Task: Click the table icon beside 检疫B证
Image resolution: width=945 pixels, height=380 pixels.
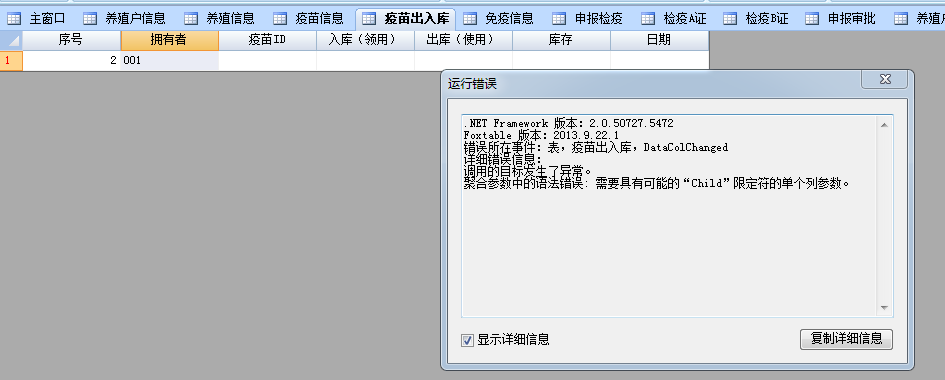Action: pos(730,19)
